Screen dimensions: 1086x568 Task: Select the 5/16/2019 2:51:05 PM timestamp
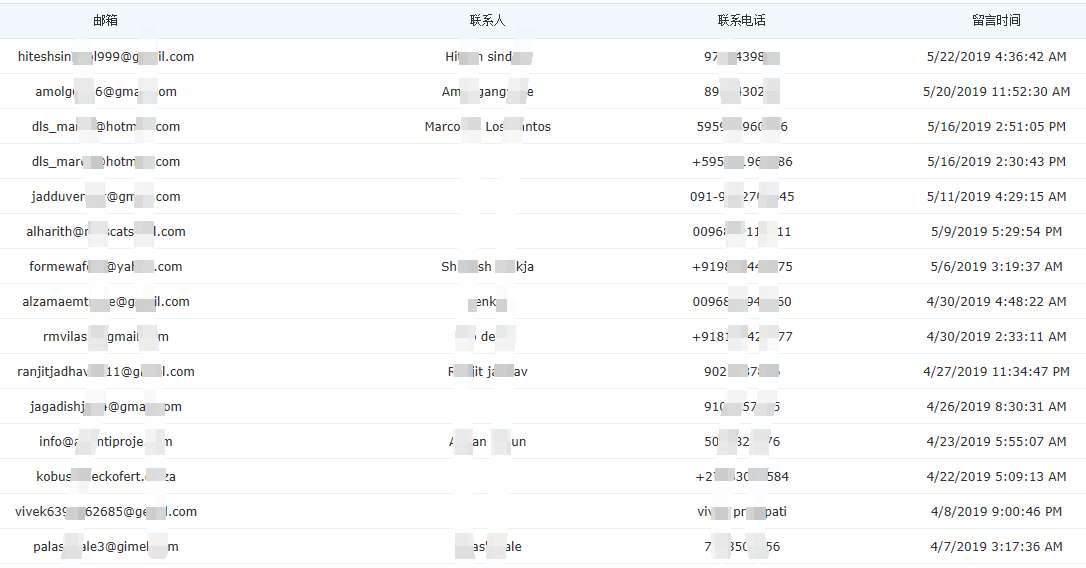click(x=996, y=127)
